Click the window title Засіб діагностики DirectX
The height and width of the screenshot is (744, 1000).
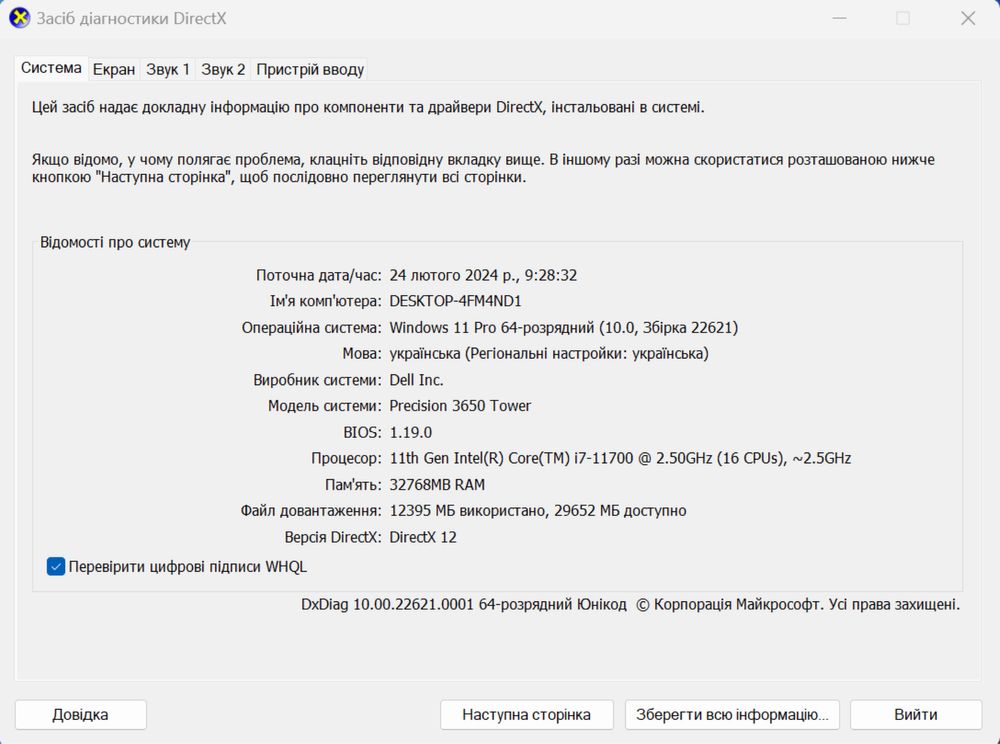[x=131, y=18]
